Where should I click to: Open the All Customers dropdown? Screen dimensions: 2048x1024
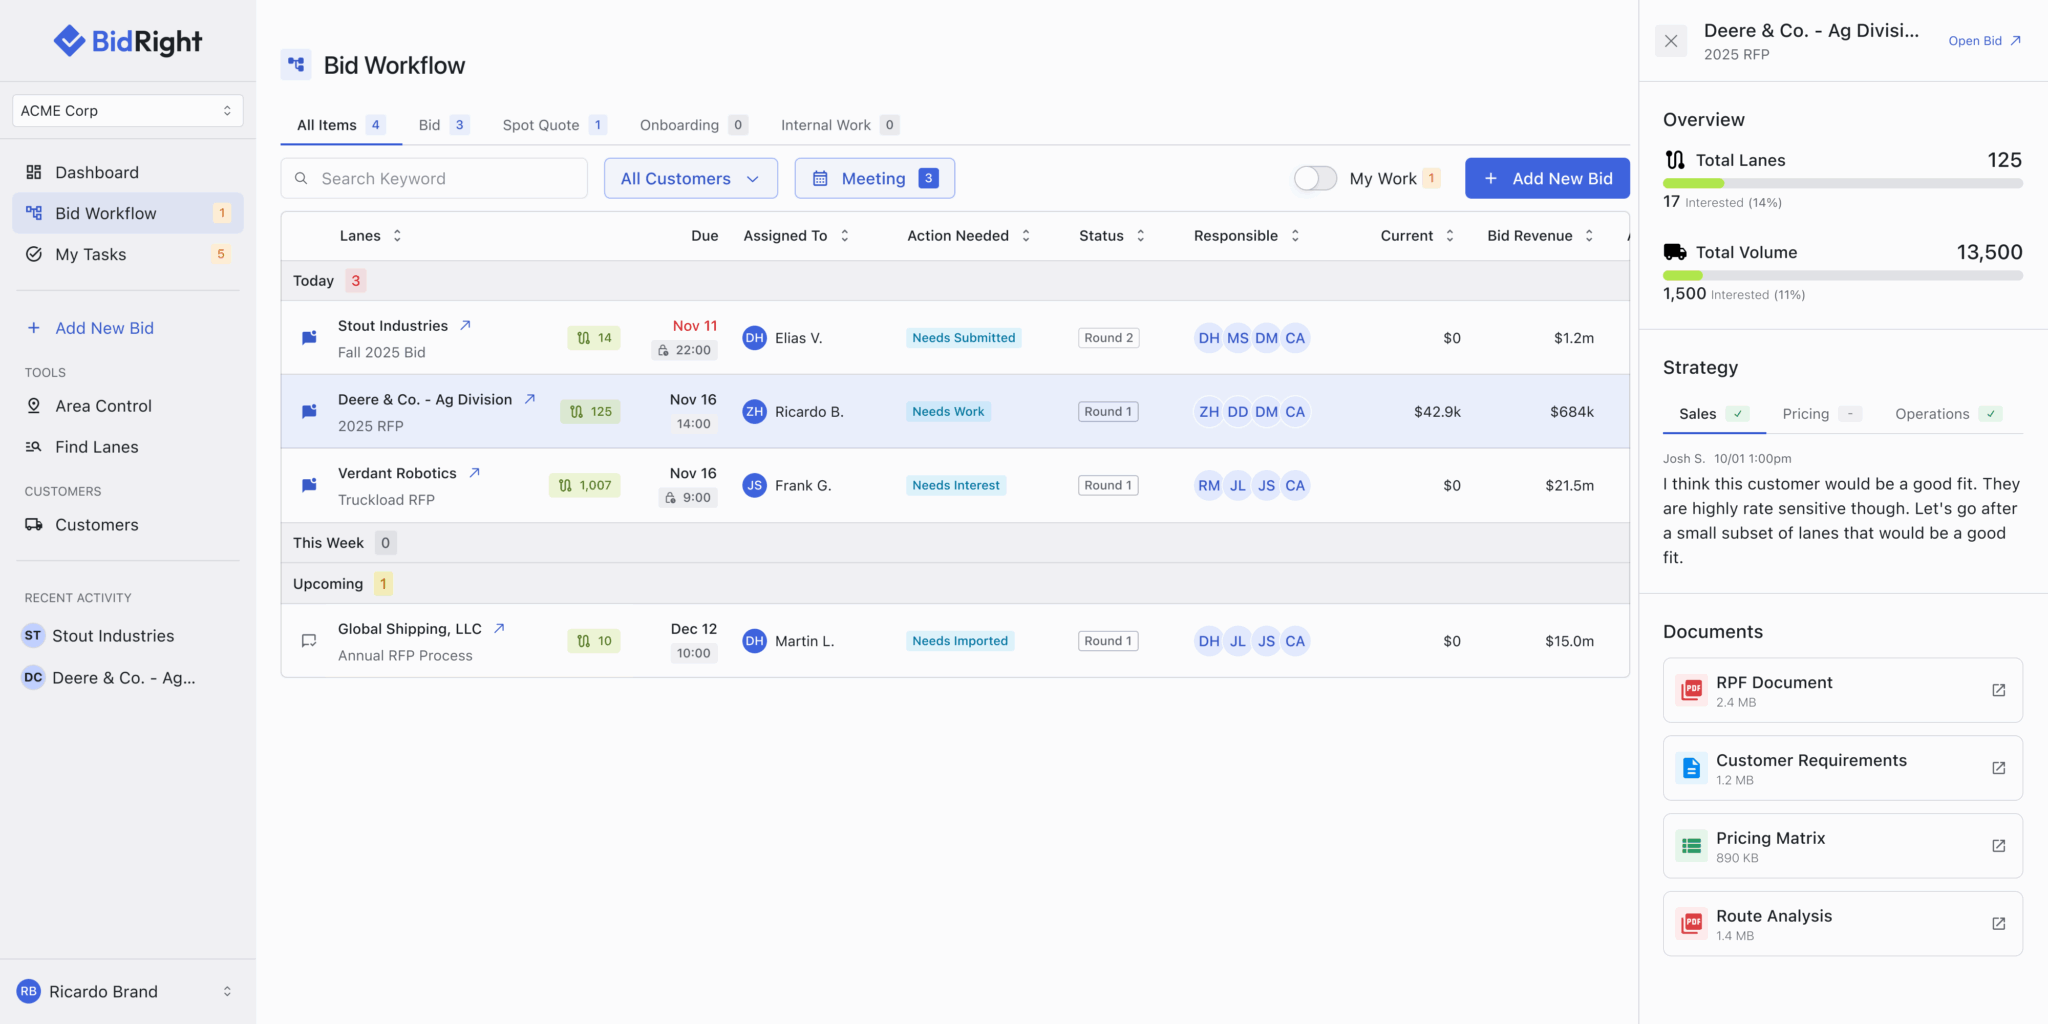tap(690, 178)
